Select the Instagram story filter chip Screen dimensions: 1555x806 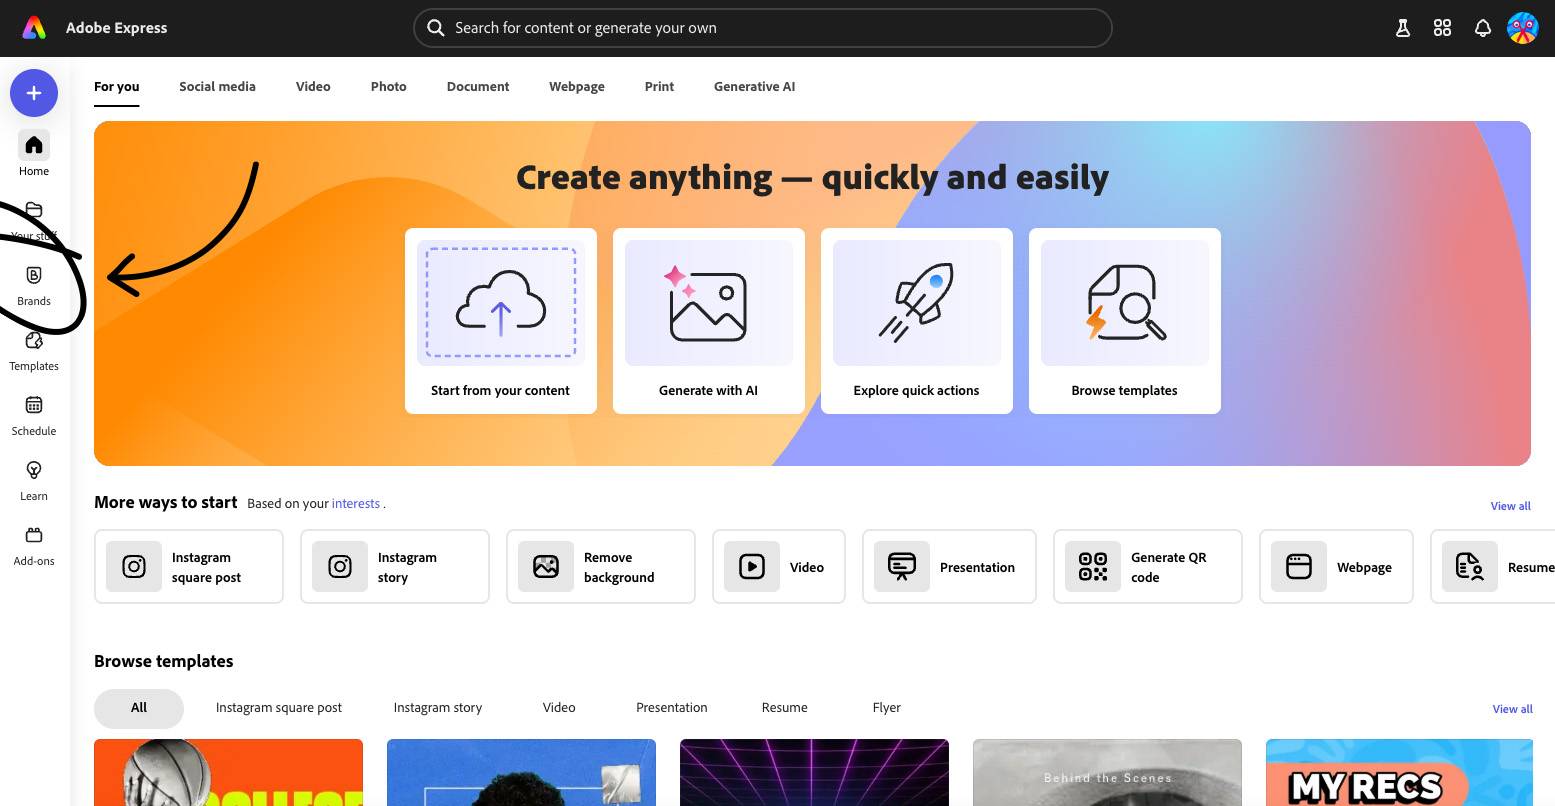(x=437, y=708)
